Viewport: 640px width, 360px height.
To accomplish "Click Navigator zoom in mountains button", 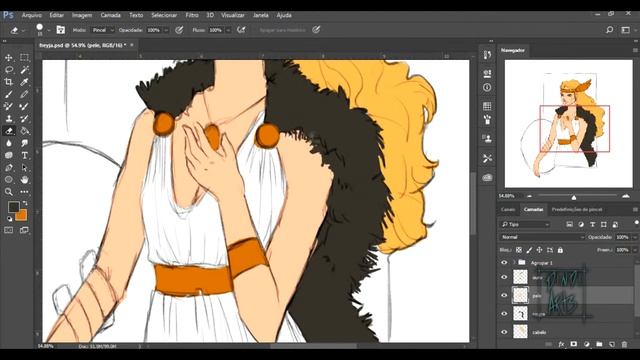I will click(626, 196).
